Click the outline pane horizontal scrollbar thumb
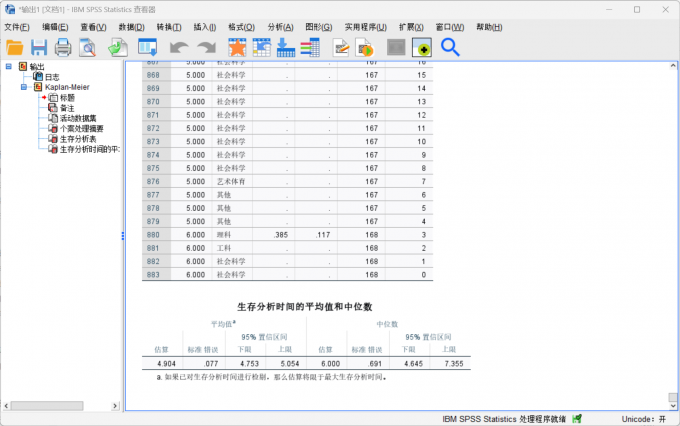680x426 pixels. point(47,406)
